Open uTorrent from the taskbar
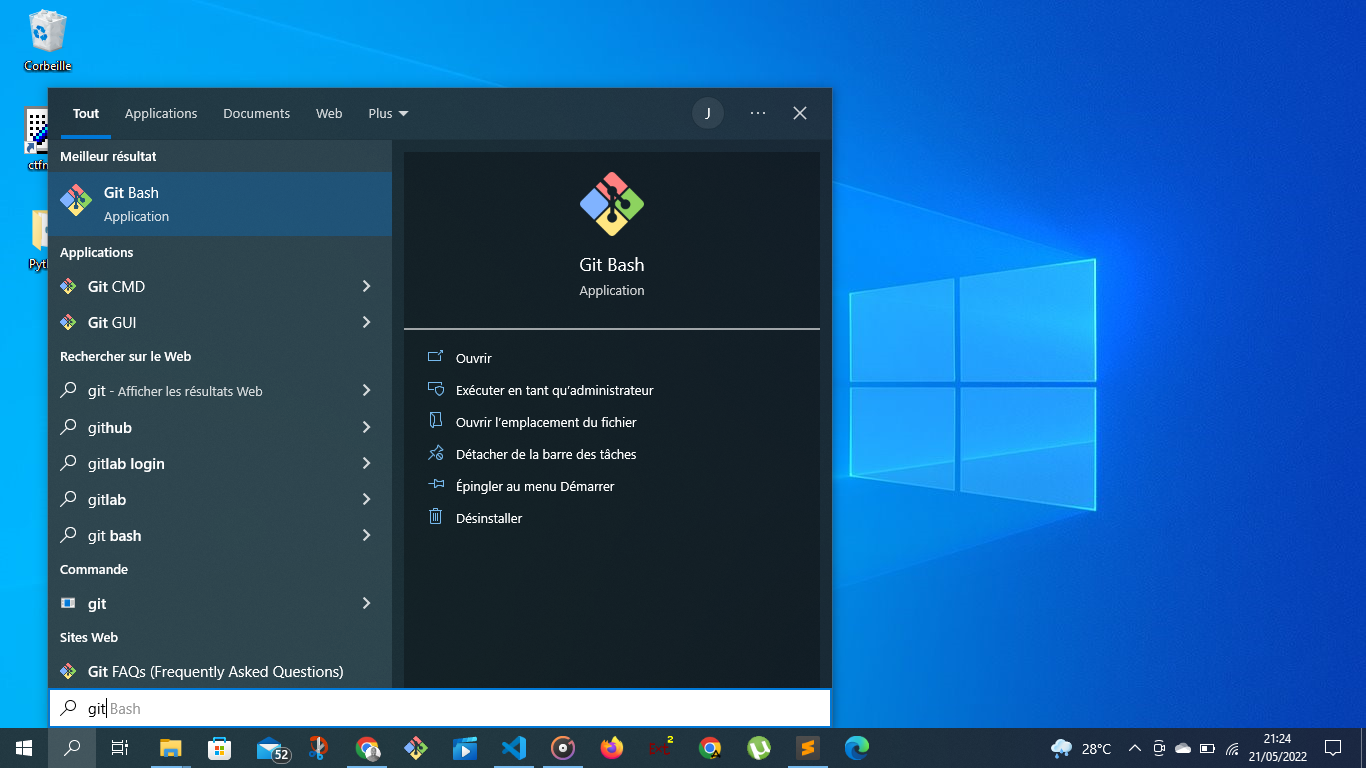The image size is (1366, 768). coord(759,748)
